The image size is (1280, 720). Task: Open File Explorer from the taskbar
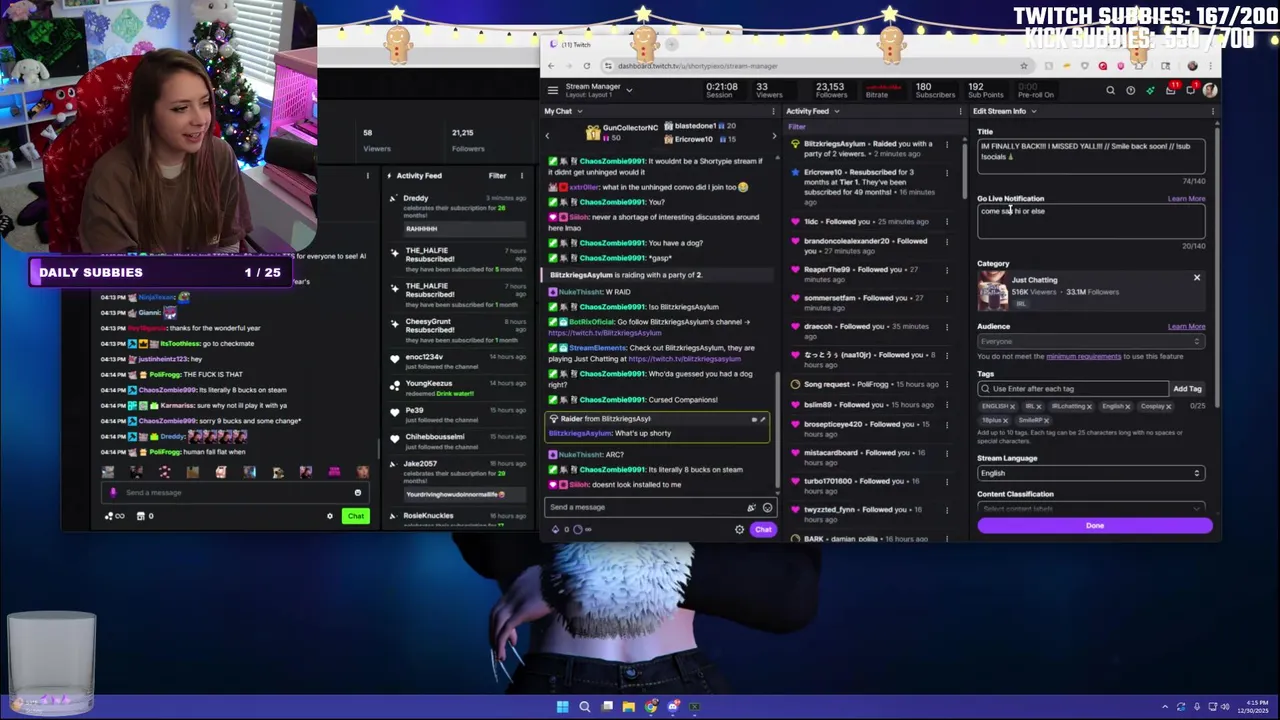tap(629, 707)
